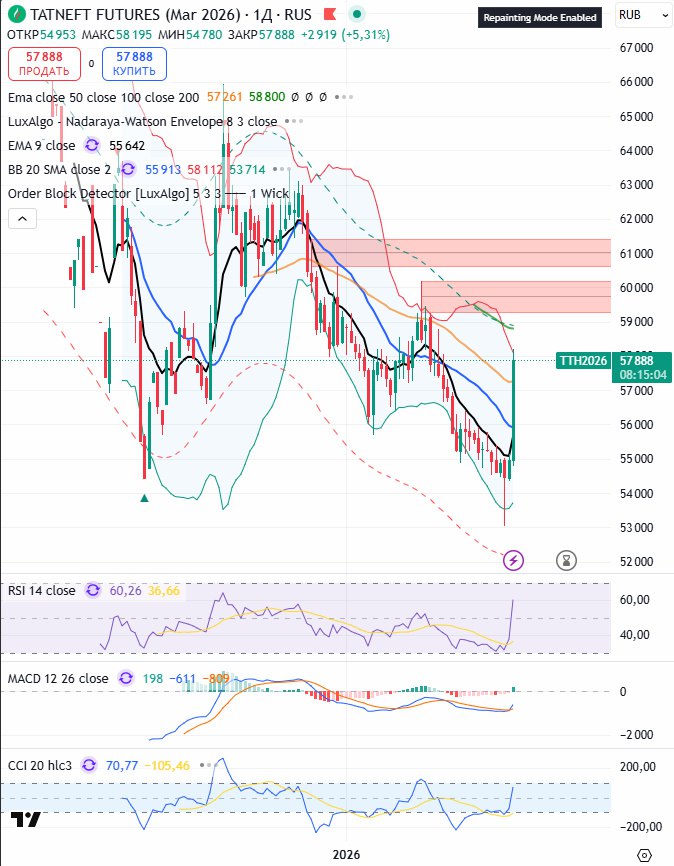This screenshot has width=674, height=866.
Task: Open the more options dots on Ema row
Action: pos(345,97)
